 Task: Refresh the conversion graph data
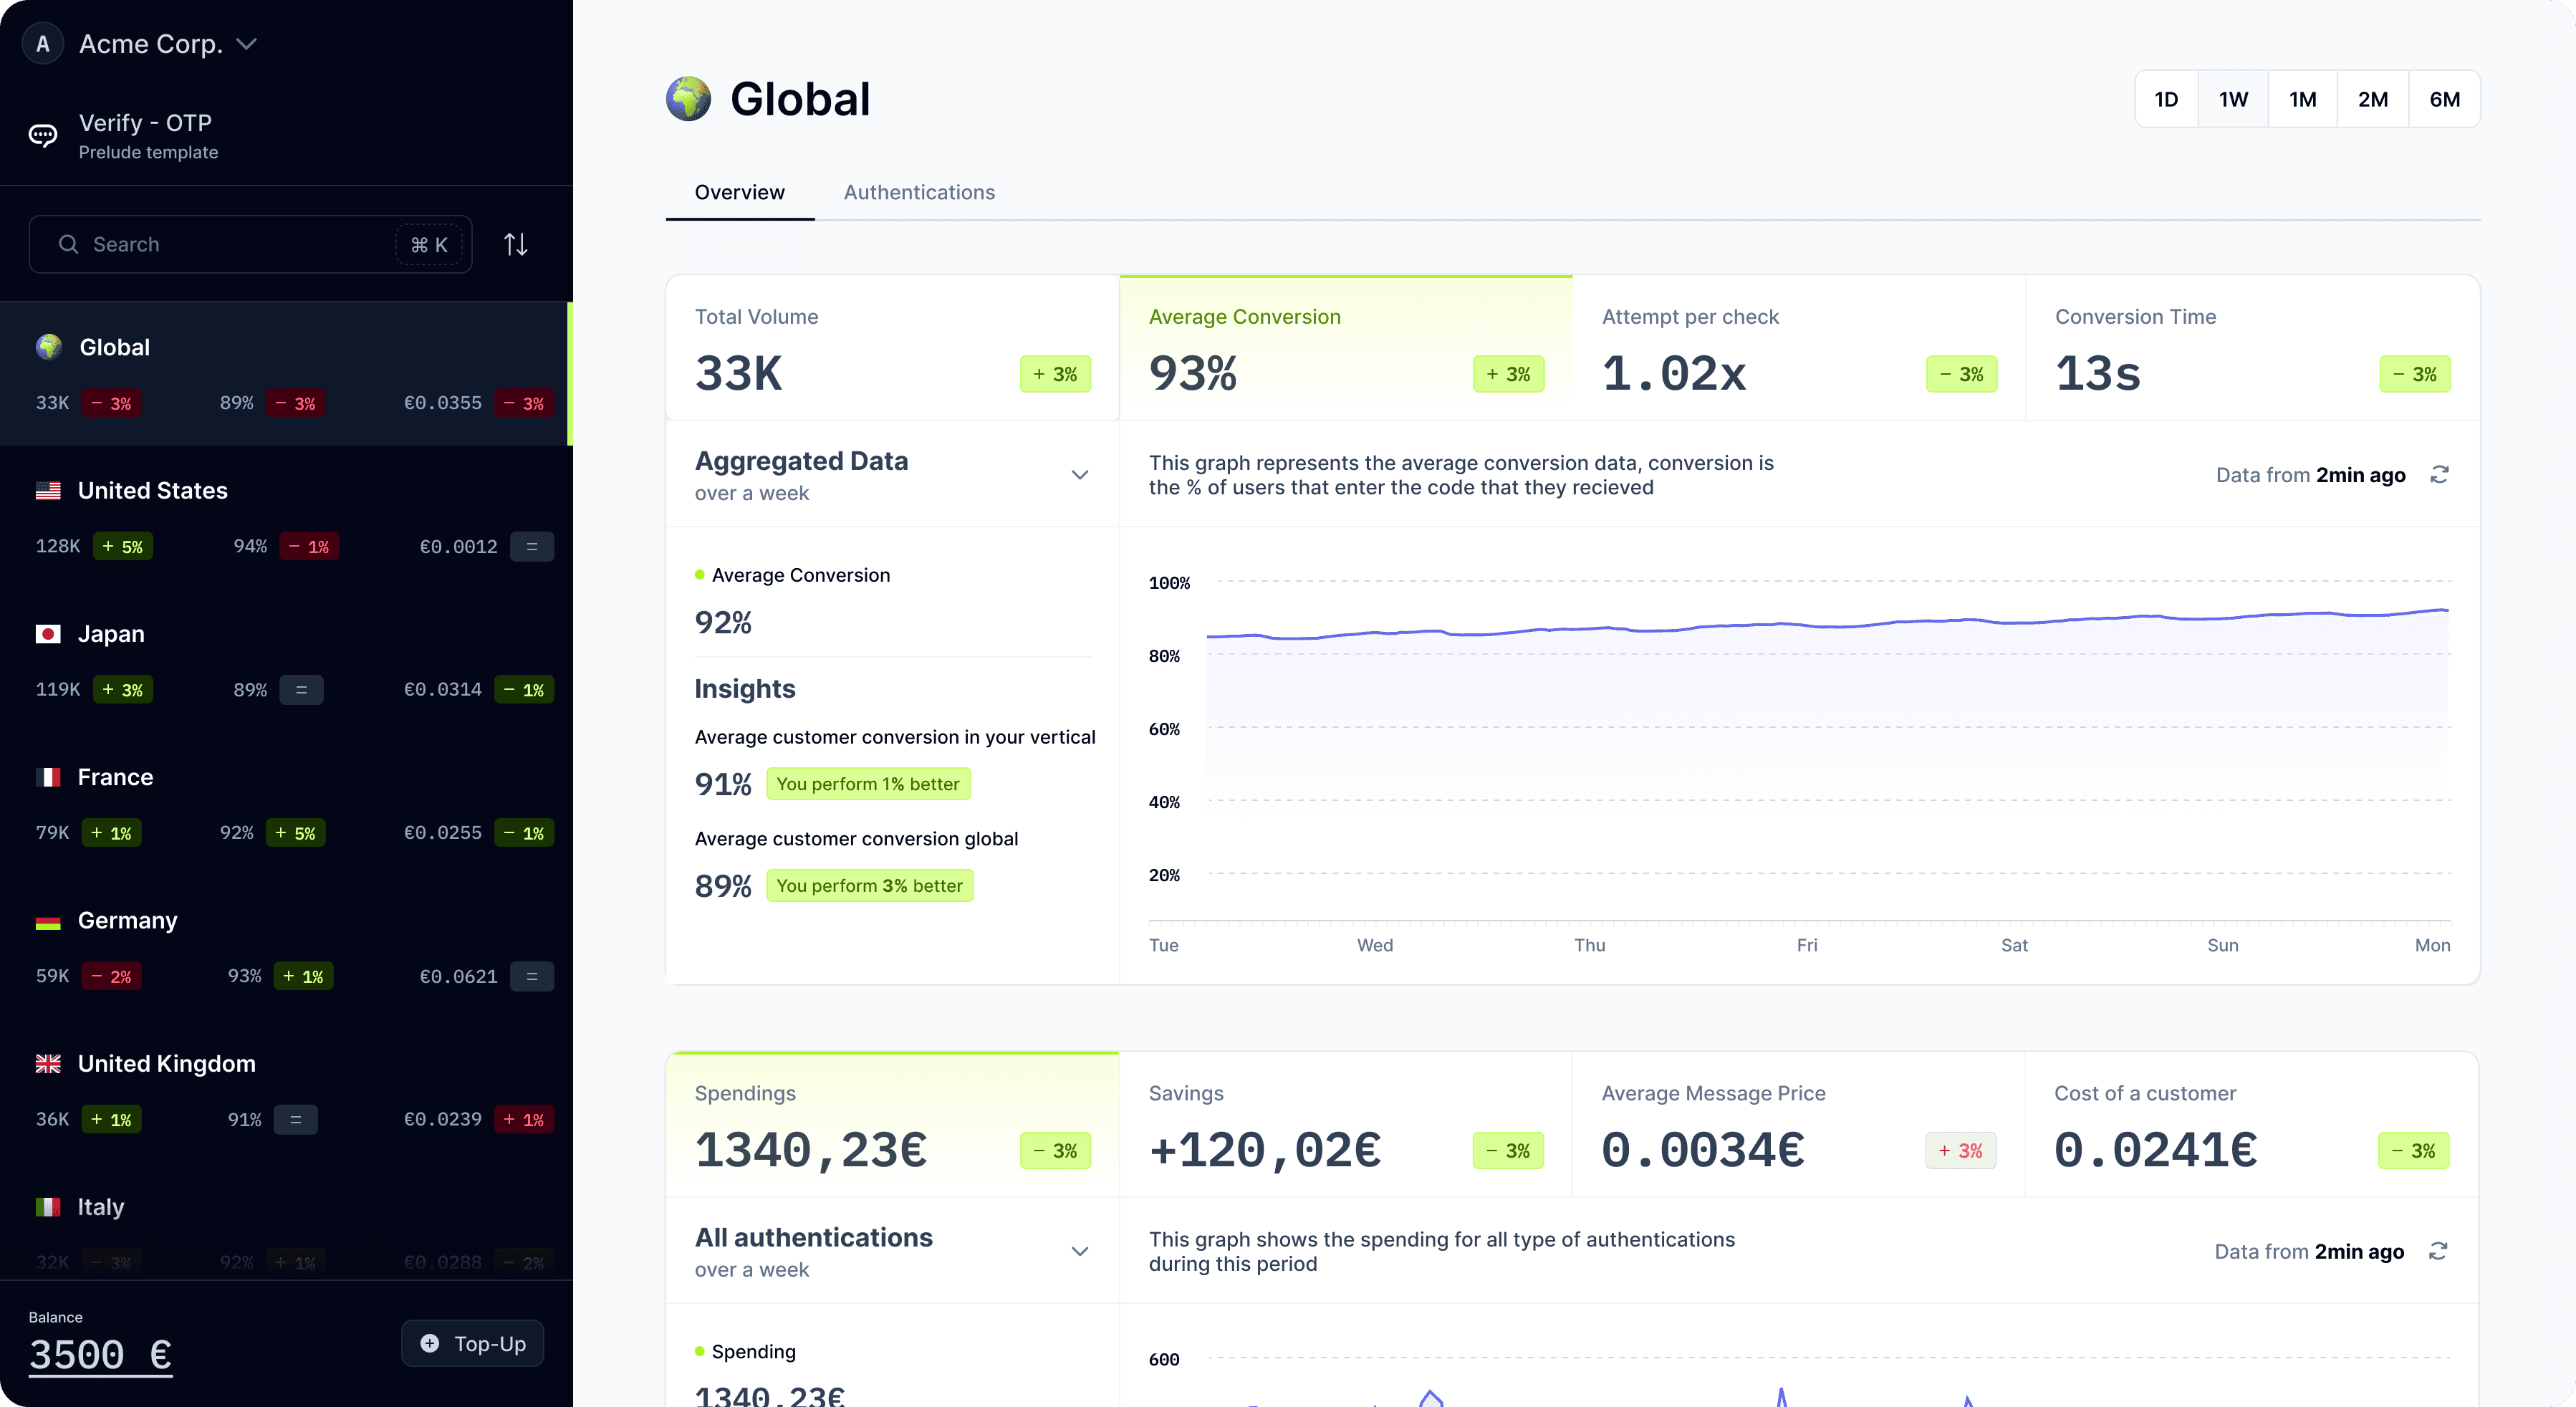[2440, 475]
